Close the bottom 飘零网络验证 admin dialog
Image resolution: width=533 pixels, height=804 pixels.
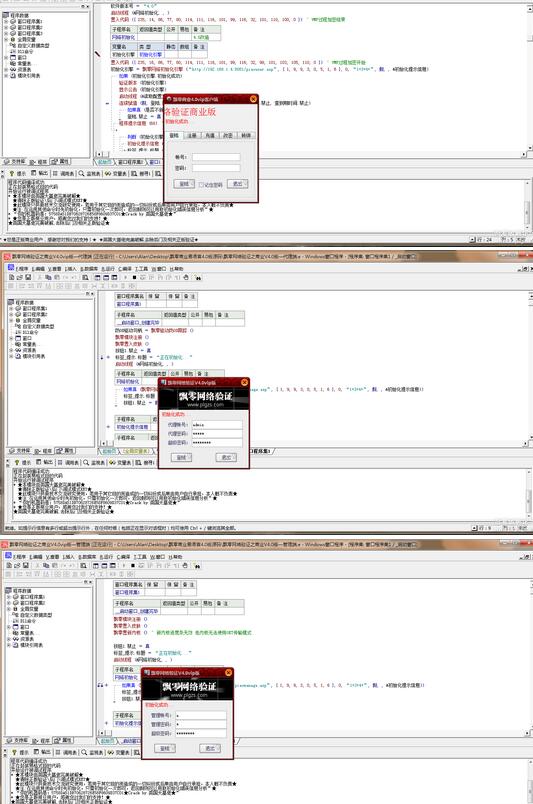(229, 672)
